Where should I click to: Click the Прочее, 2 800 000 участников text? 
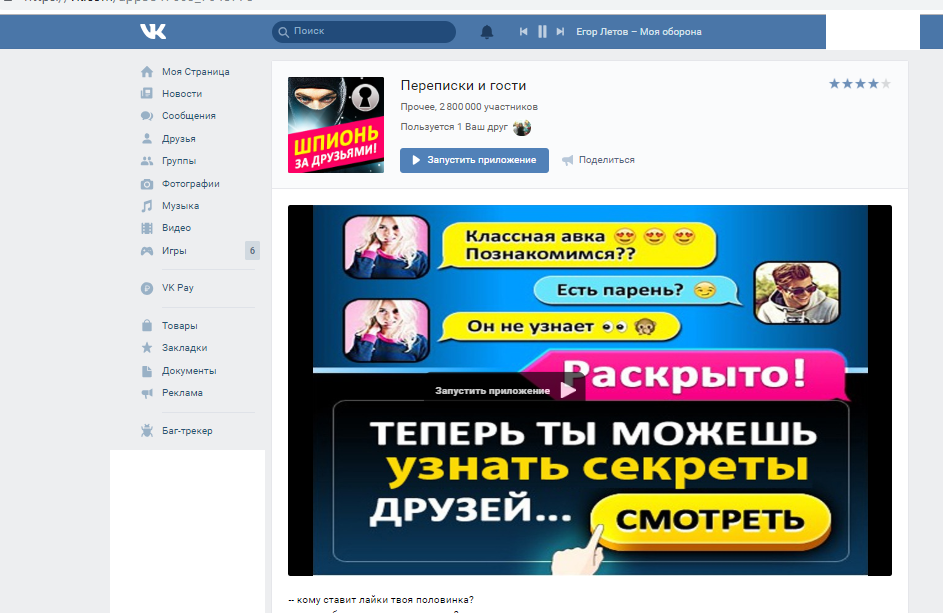click(x=469, y=106)
